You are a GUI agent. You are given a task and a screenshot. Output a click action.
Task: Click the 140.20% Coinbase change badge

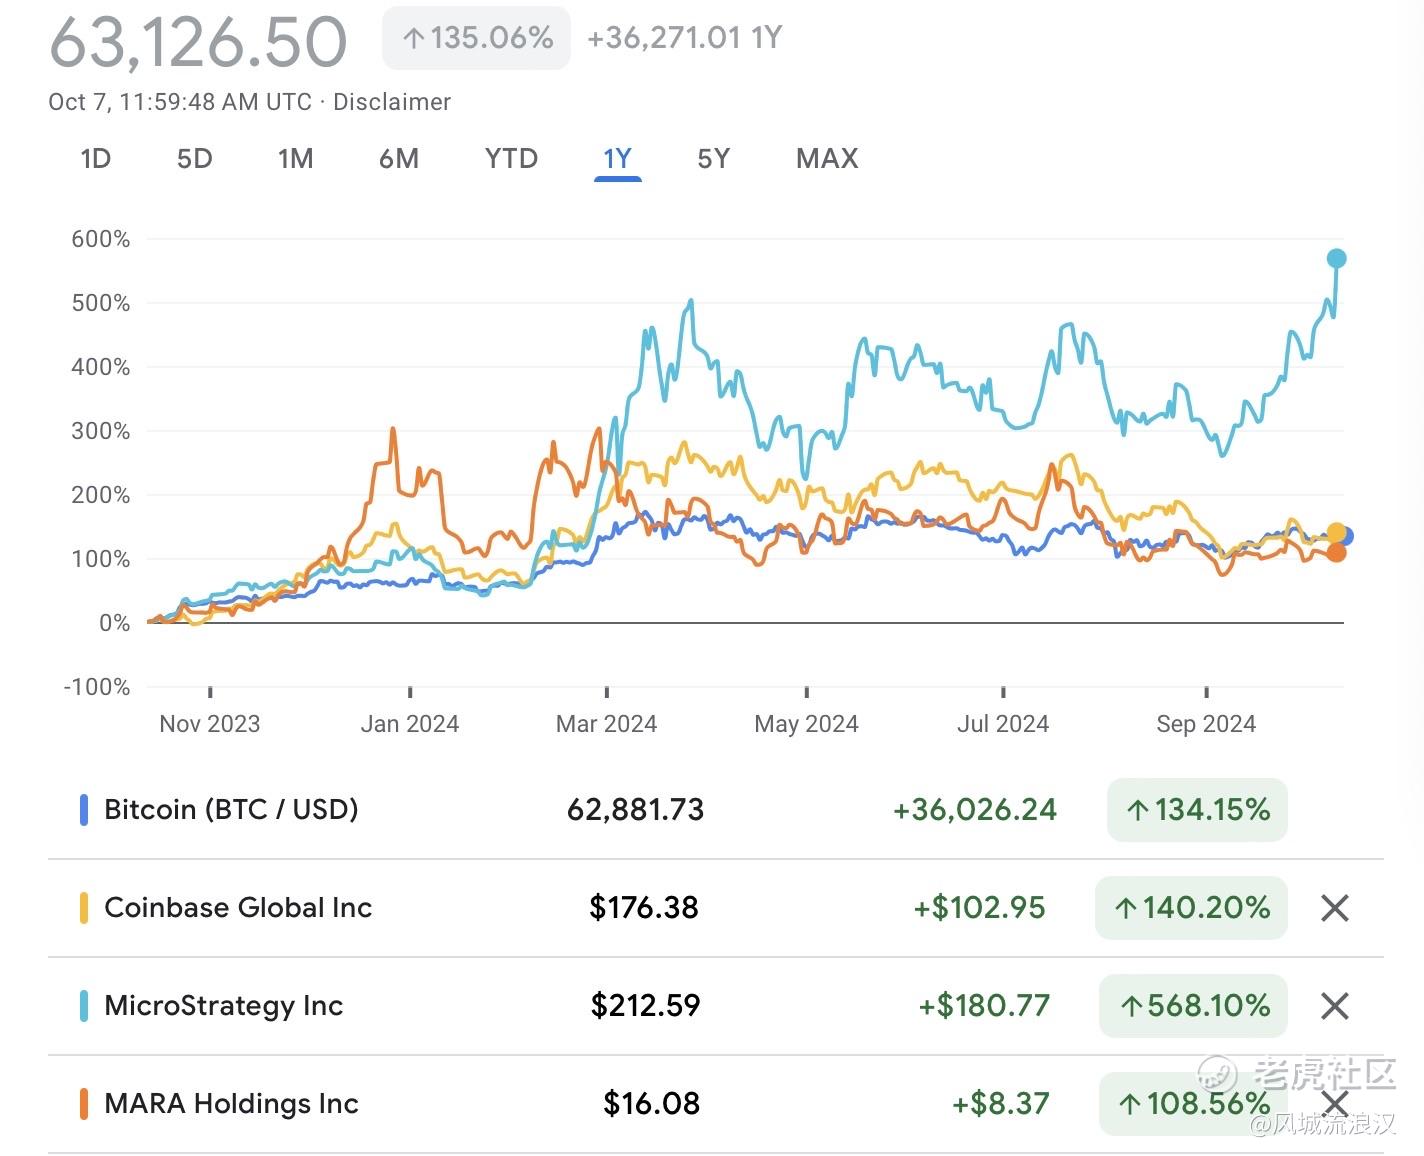coord(1191,908)
